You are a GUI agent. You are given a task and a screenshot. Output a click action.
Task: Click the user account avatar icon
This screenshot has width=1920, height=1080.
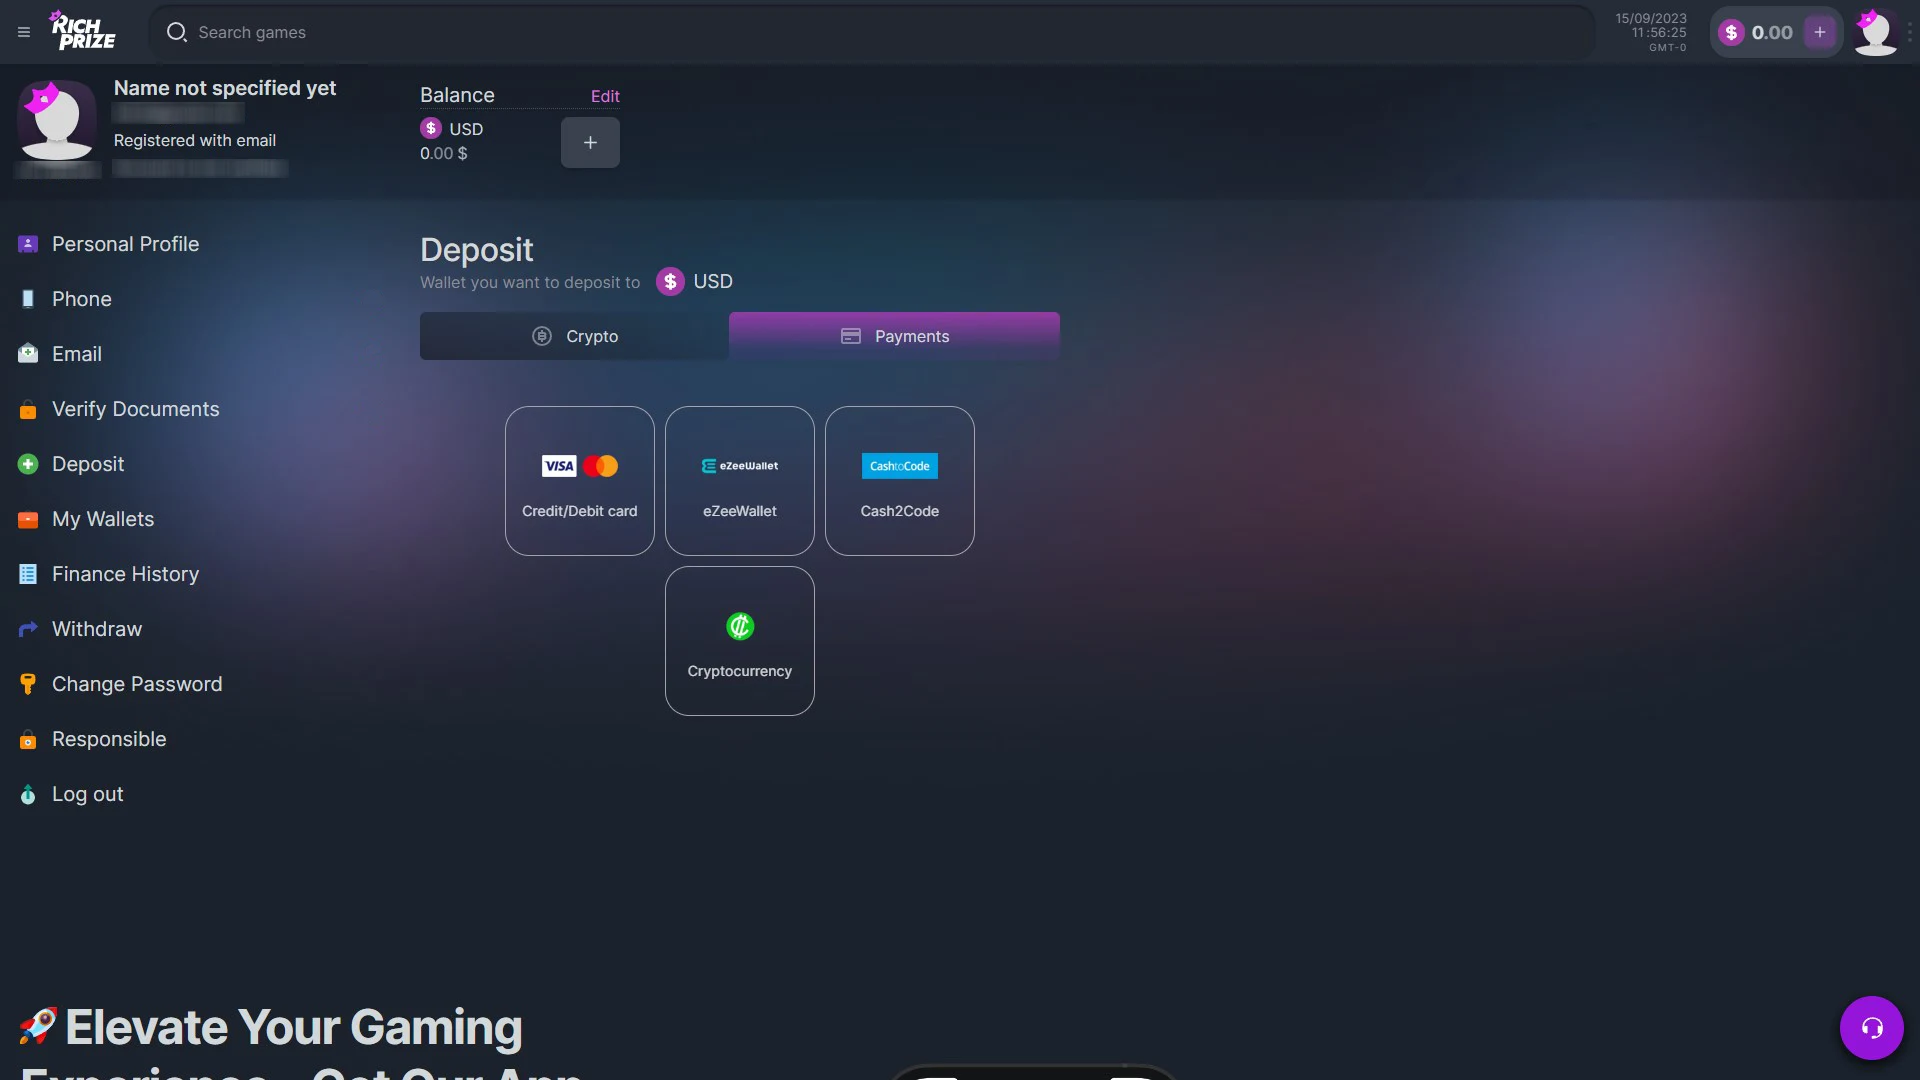pyautogui.click(x=1874, y=32)
